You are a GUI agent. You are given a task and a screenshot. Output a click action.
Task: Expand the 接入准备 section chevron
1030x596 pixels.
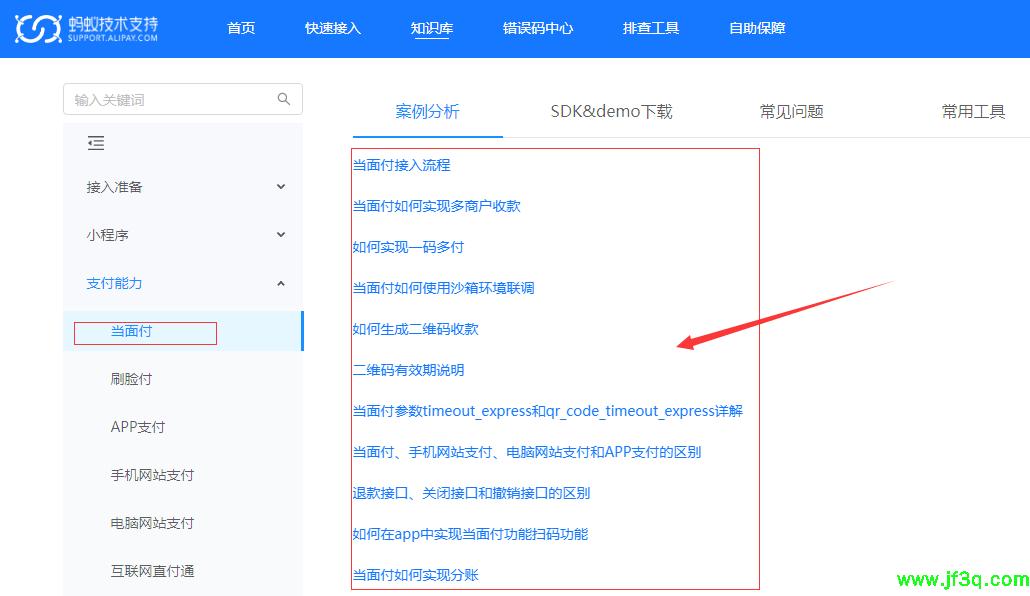click(x=281, y=187)
